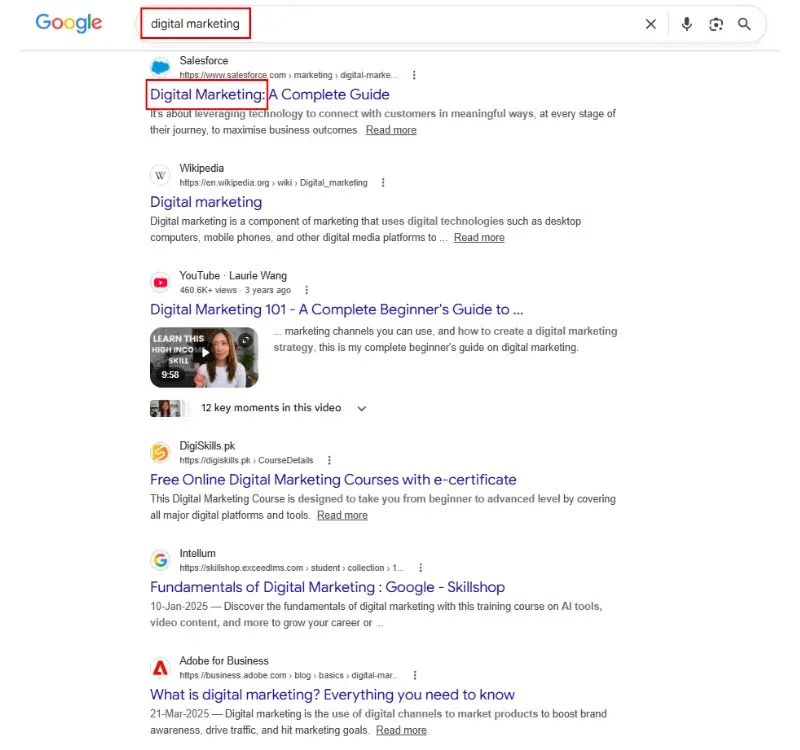Click the Salesforce cloud favicon

(x=160, y=67)
